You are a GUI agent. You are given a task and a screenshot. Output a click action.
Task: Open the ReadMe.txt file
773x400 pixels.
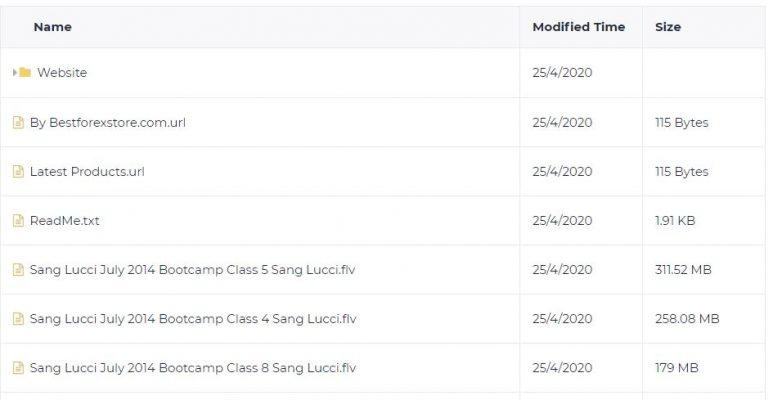(x=65, y=220)
